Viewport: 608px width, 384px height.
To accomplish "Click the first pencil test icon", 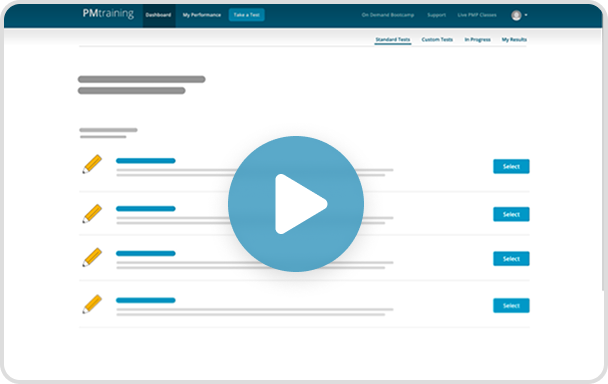I will (92, 164).
